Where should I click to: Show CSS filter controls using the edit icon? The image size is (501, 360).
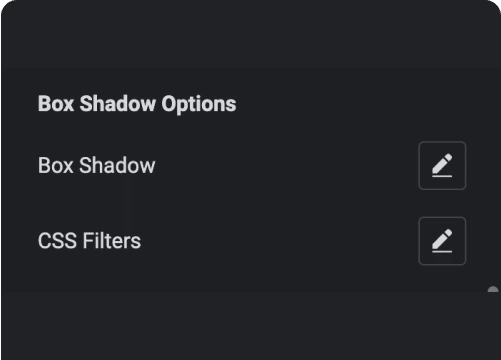click(442, 241)
